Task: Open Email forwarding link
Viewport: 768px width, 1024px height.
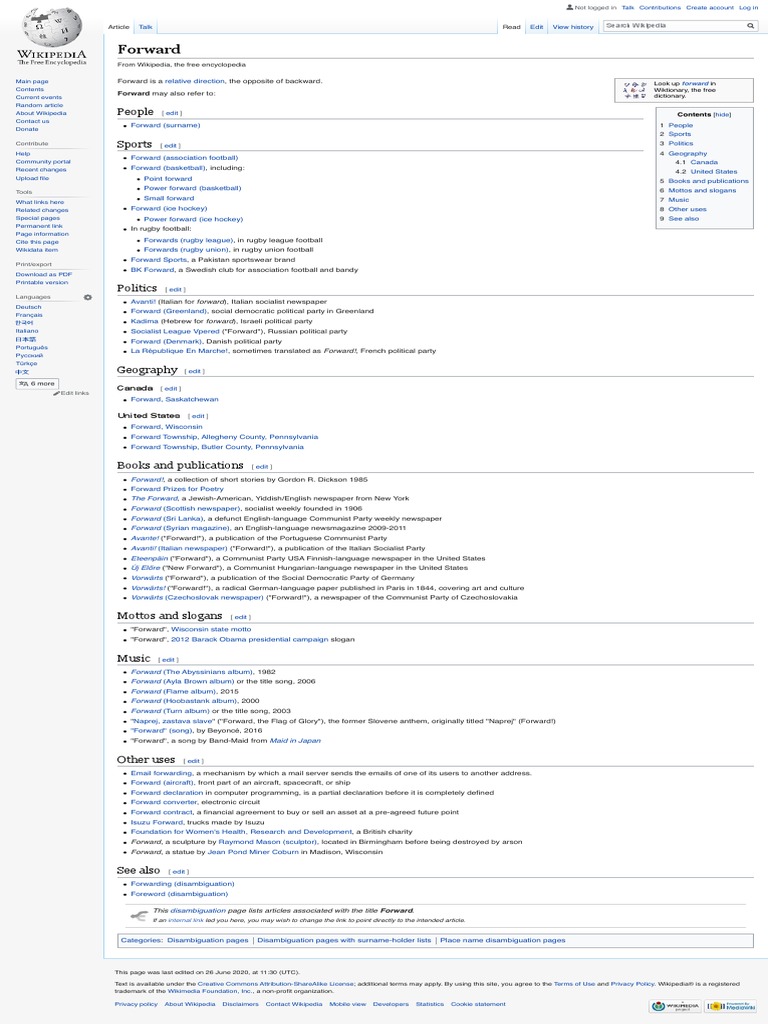Action: [161, 773]
